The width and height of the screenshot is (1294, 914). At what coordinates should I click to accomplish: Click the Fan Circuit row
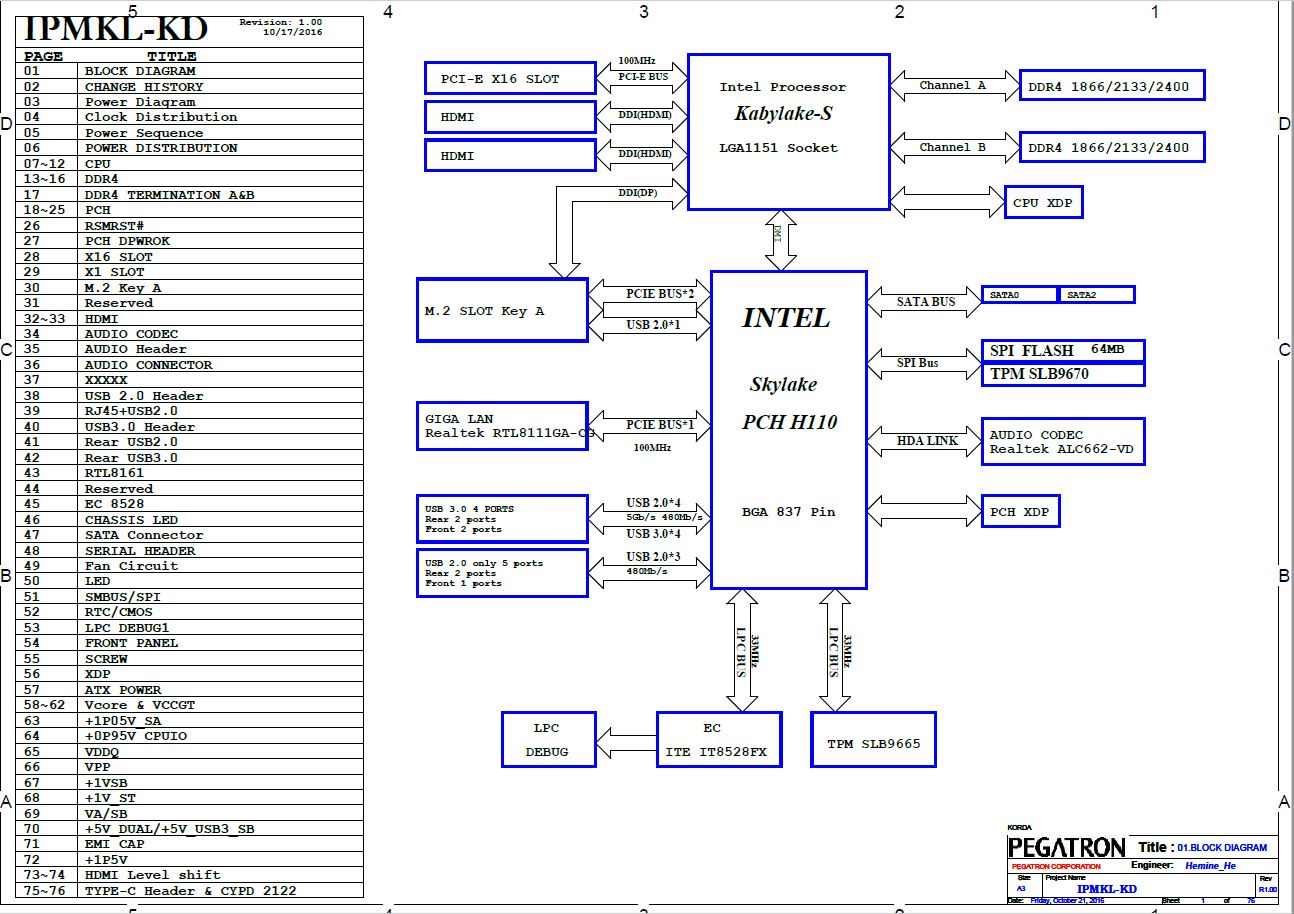click(189, 566)
